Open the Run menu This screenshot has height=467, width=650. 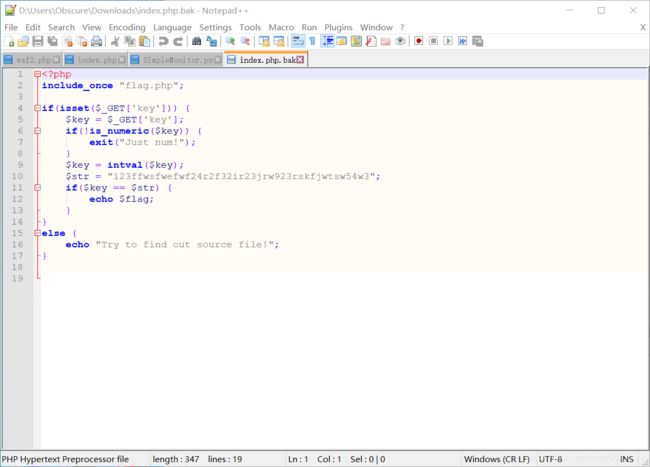point(309,27)
